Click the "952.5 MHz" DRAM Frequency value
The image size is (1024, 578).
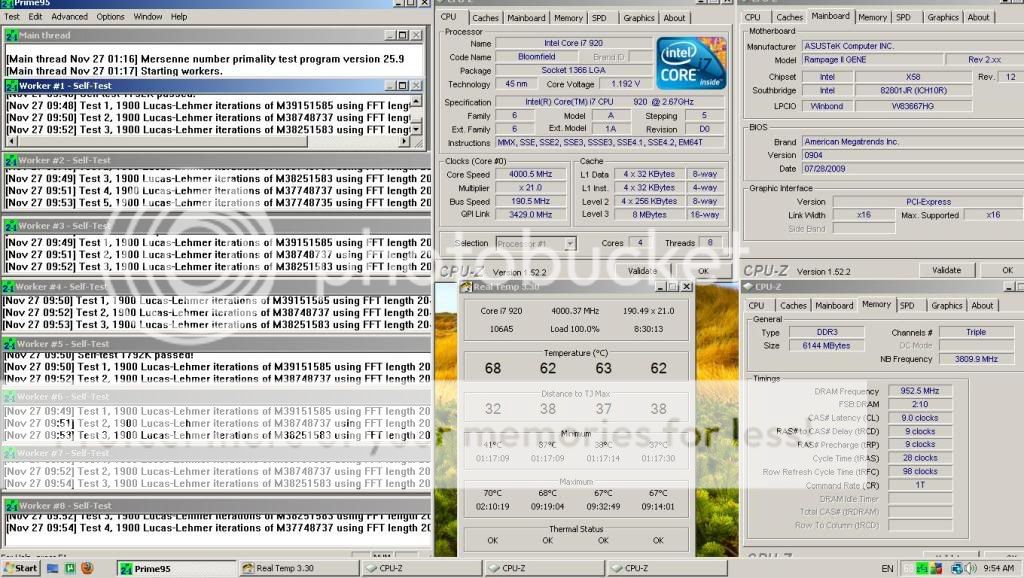coord(920,391)
